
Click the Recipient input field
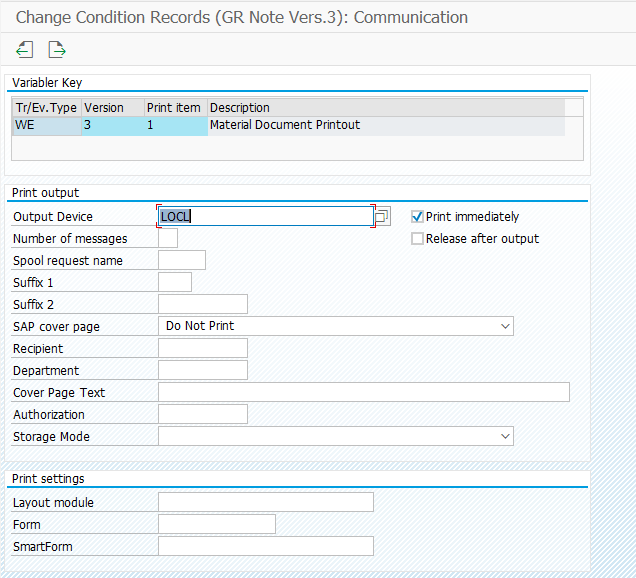click(x=203, y=348)
